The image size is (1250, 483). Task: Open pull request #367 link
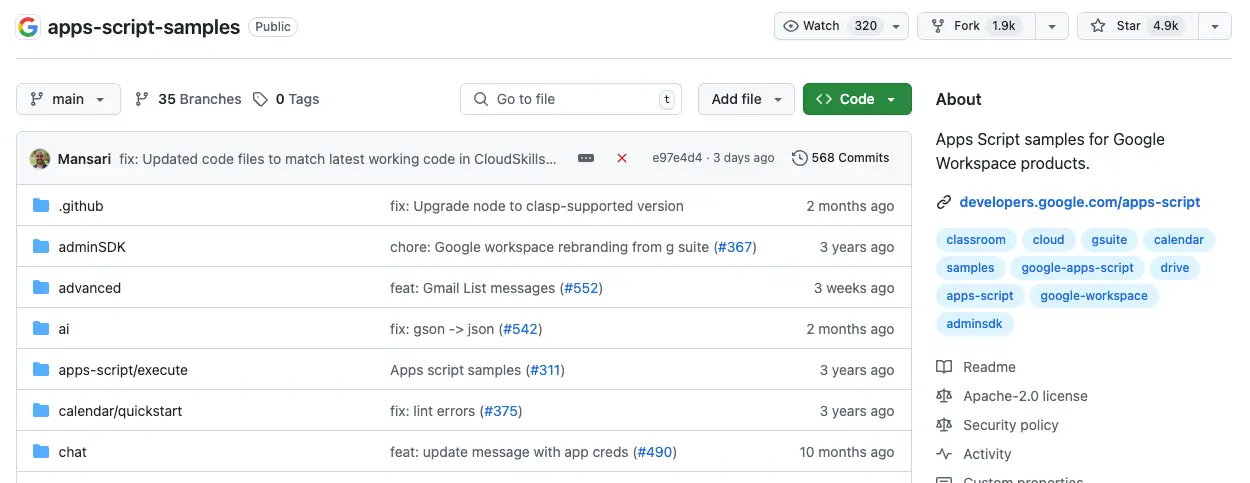pyautogui.click(x=735, y=247)
